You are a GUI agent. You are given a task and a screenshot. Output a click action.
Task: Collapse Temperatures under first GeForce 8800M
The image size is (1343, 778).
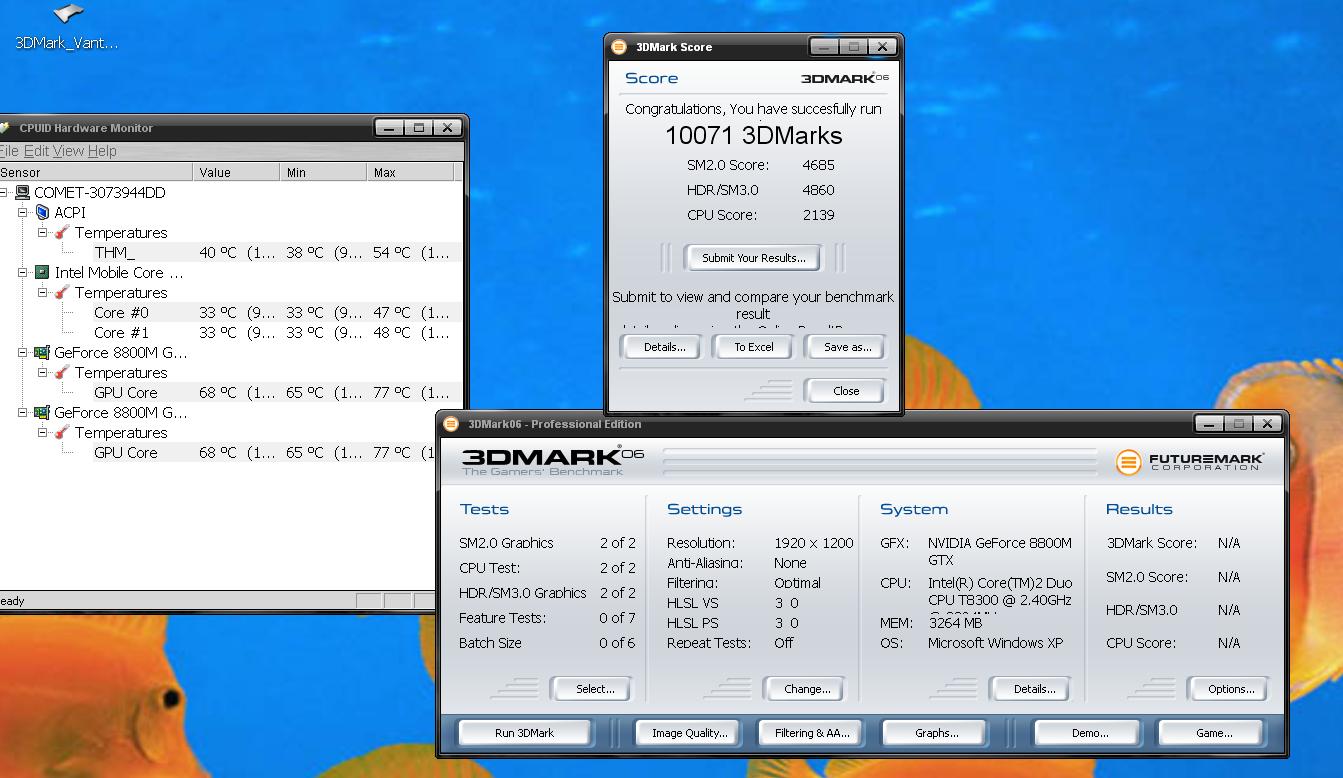[43, 372]
